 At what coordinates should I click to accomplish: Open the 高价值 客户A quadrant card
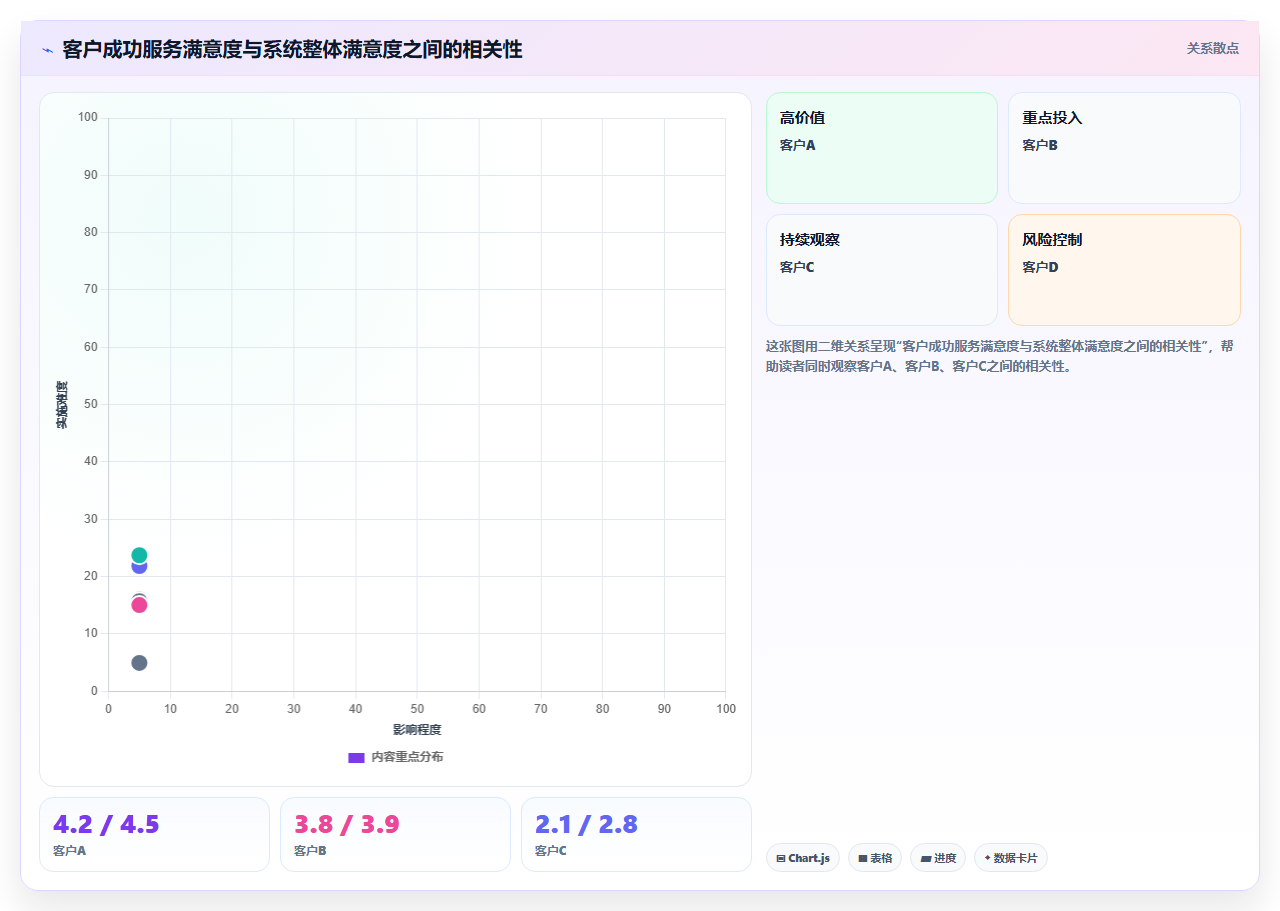[882, 148]
